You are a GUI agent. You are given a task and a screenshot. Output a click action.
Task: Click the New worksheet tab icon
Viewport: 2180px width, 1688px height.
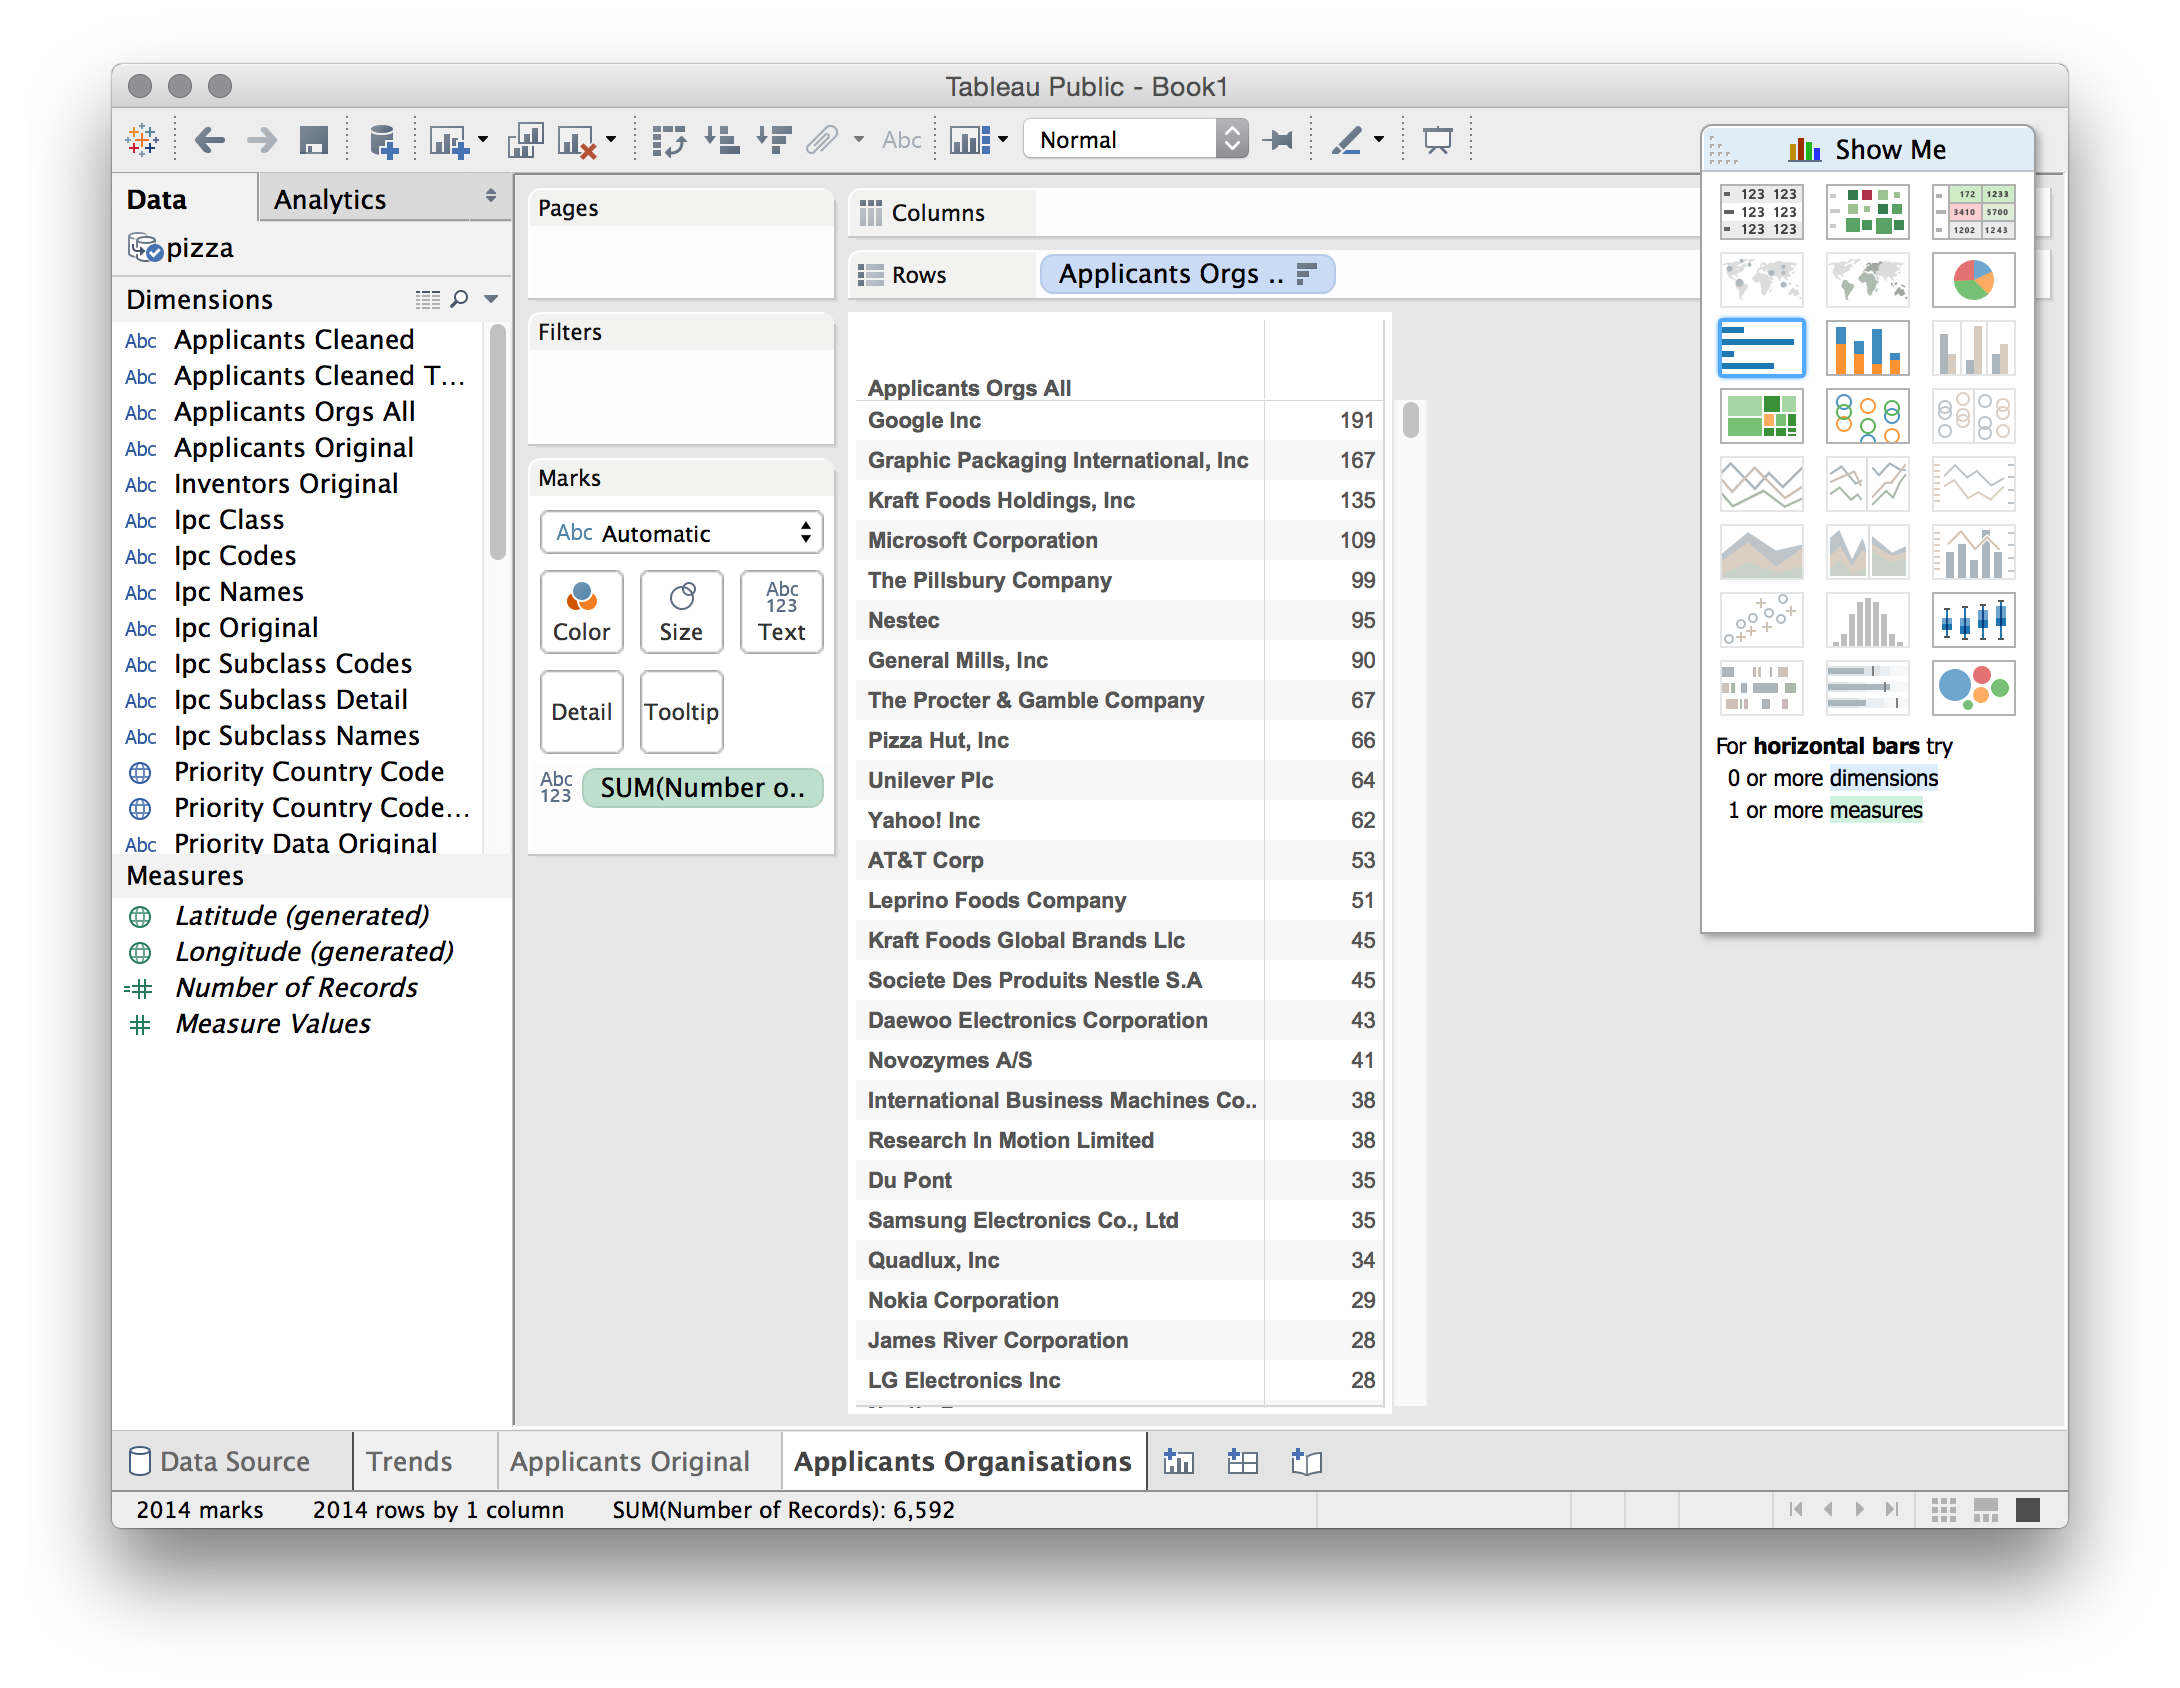pos(1179,1462)
